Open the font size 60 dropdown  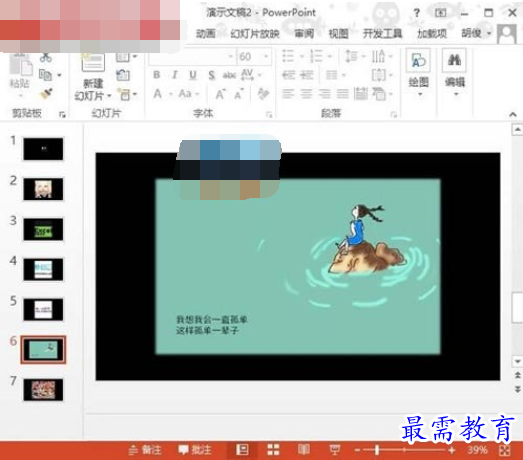click(267, 57)
